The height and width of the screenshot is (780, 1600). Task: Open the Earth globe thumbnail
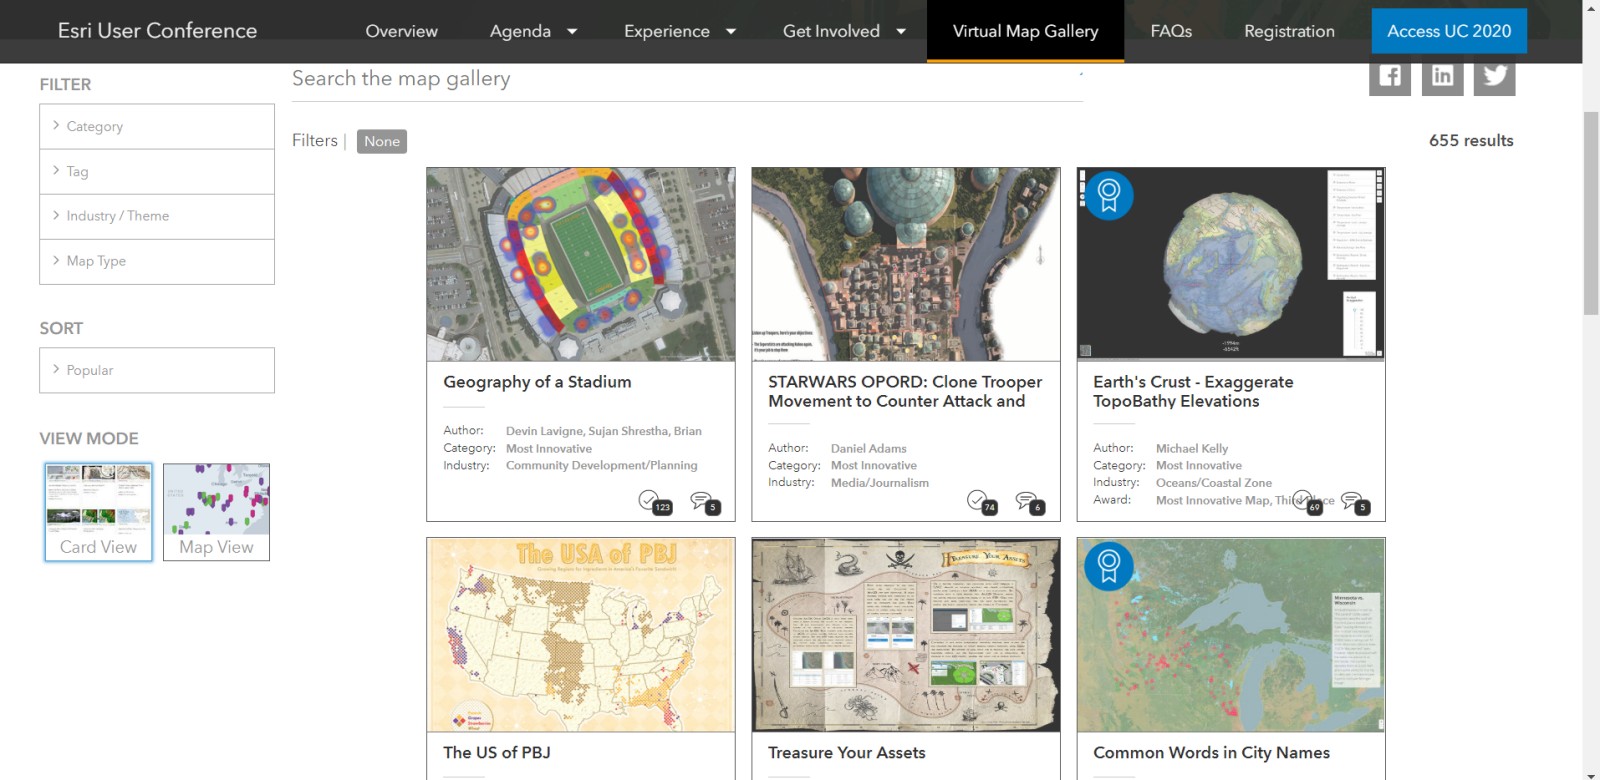point(1231,264)
